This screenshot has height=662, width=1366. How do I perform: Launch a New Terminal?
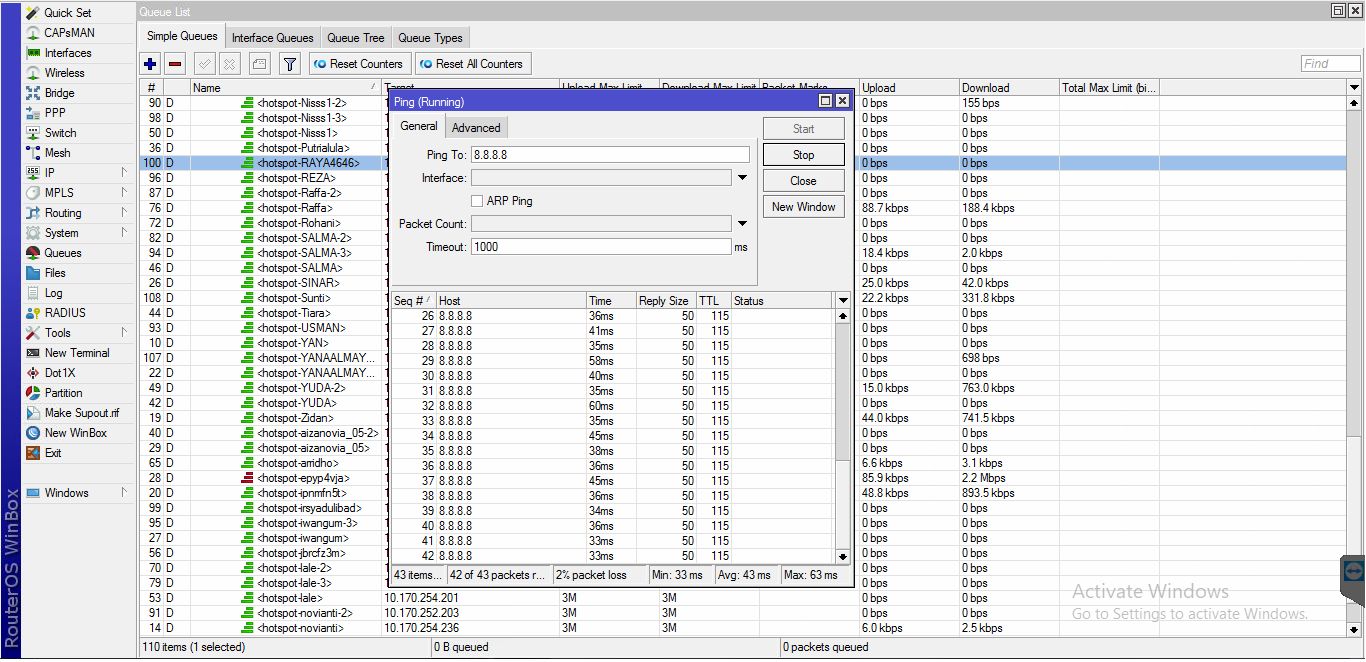coord(77,353)
